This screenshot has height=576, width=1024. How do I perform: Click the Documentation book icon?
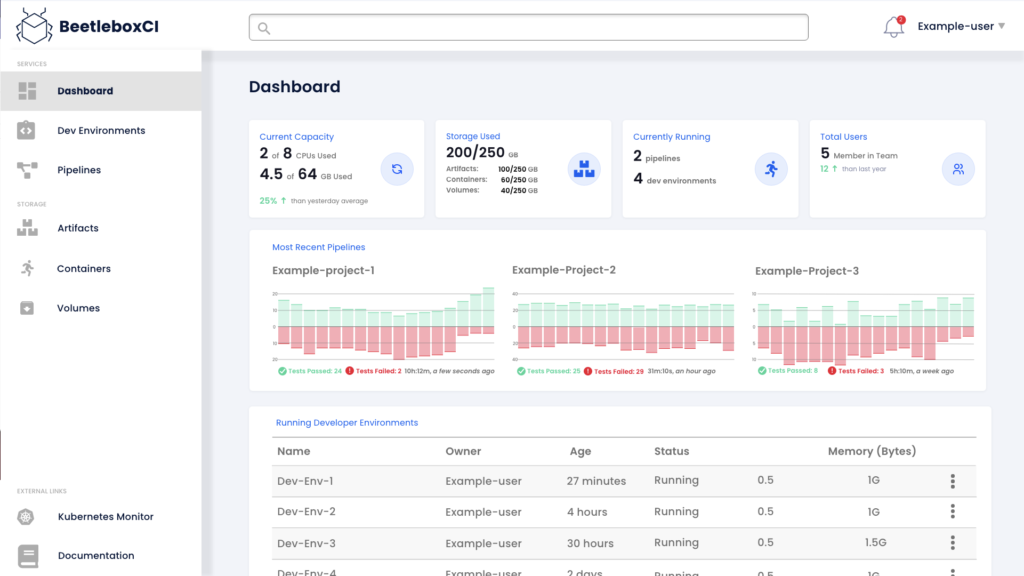click(x=27, y=555)
